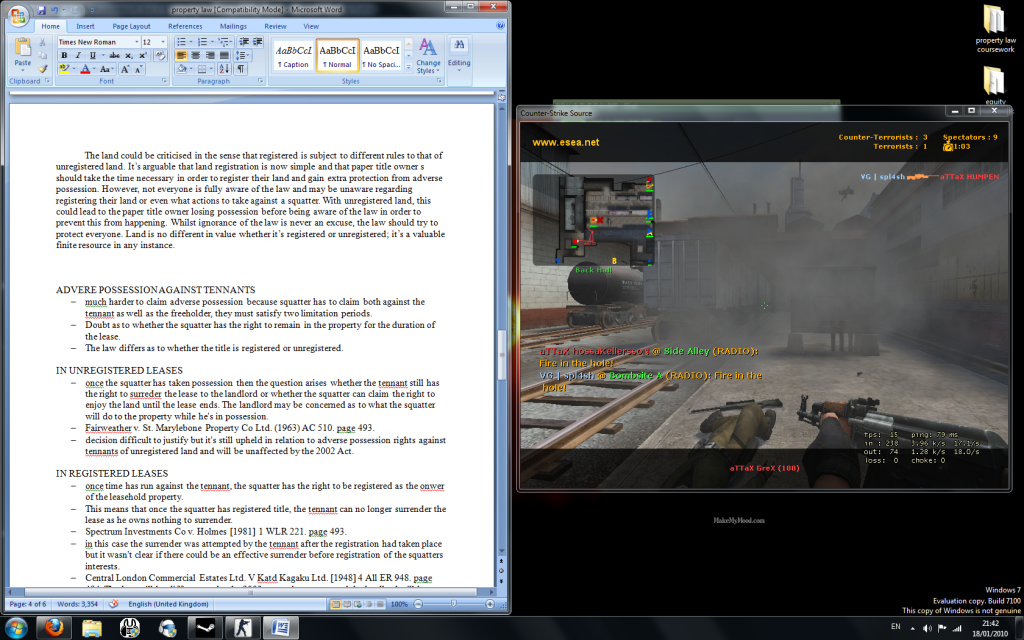This screenshot has height=640, width=1024.
Task: Zoom in with the plus button
Action: [x=490, y=604]
